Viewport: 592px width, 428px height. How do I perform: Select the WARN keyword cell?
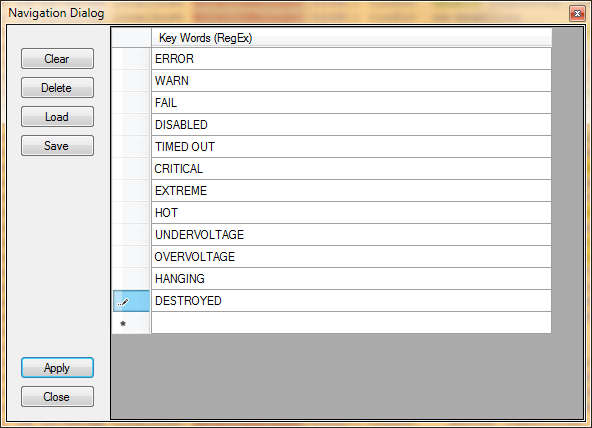[x=351, y=81]
